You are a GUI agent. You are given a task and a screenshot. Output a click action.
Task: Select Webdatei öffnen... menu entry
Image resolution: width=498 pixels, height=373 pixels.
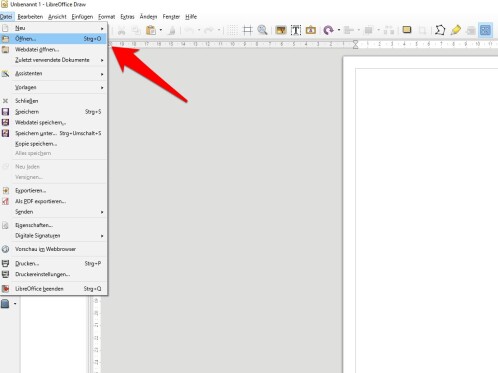click(x=53, y=50)
